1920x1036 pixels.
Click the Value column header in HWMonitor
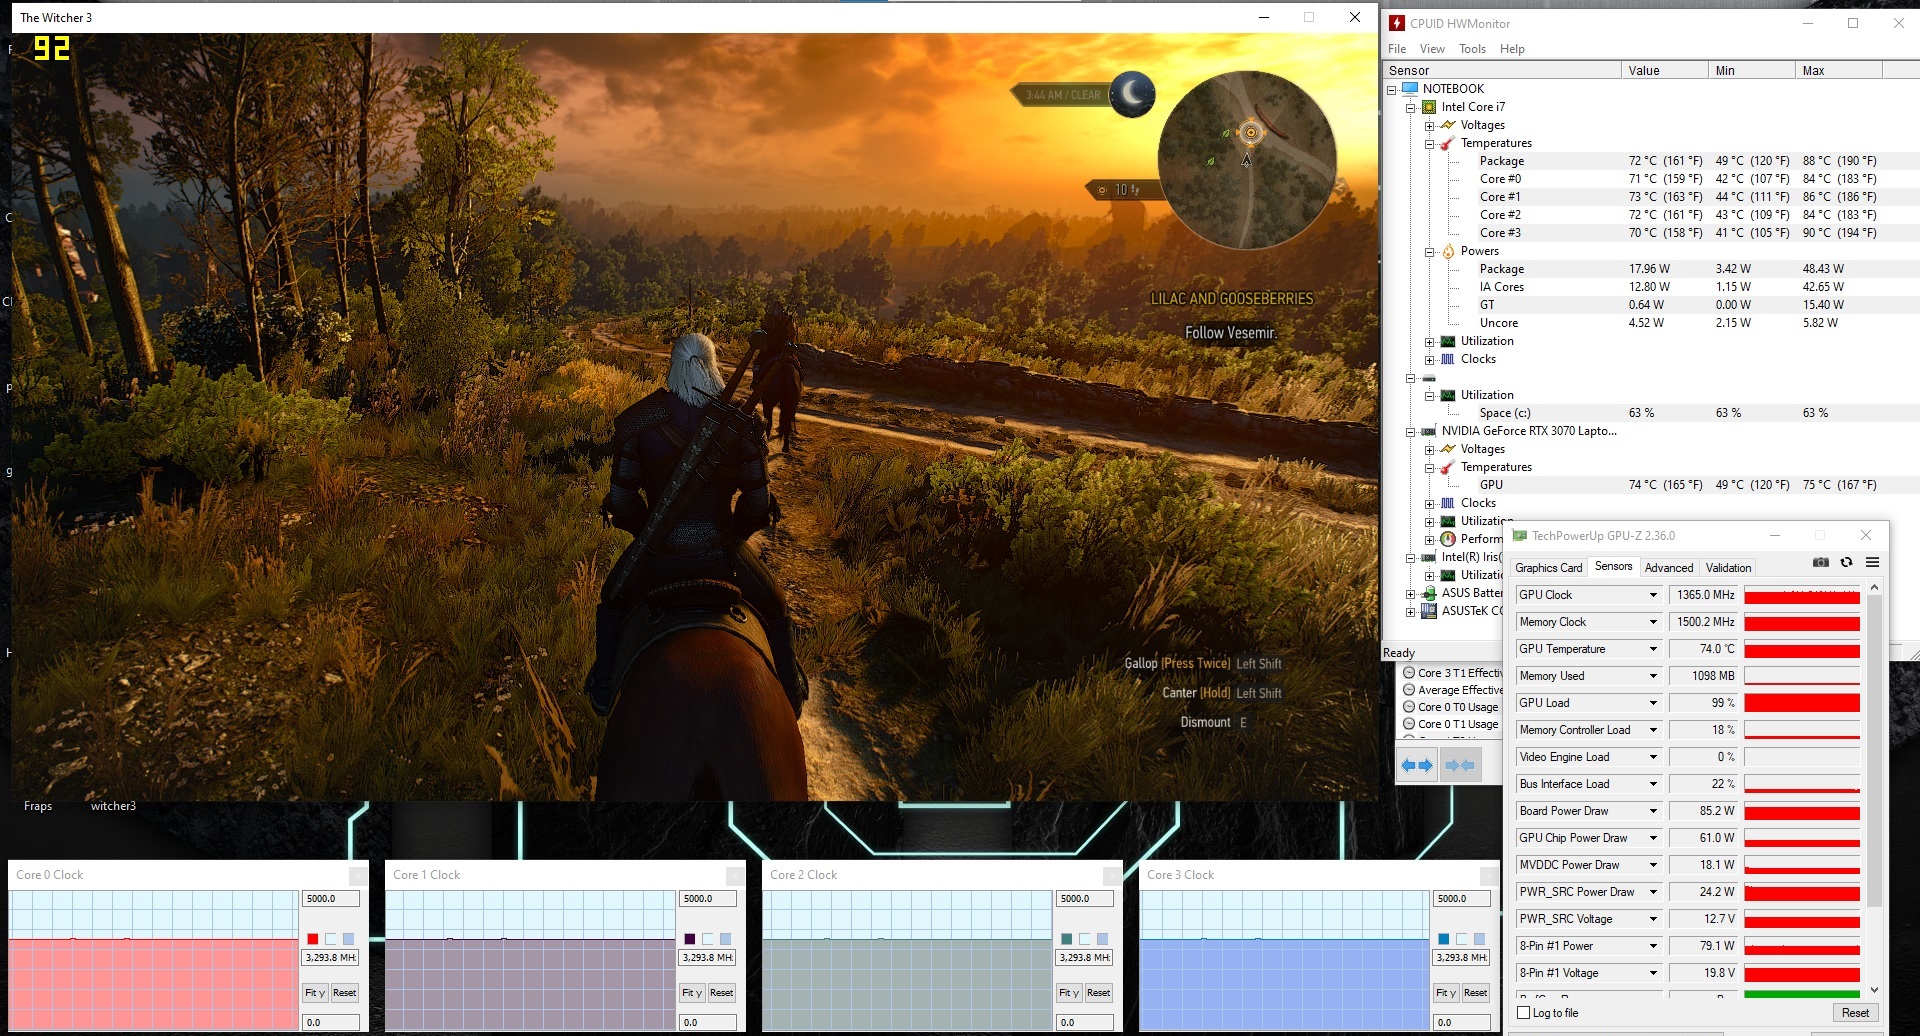[1664, 70]
